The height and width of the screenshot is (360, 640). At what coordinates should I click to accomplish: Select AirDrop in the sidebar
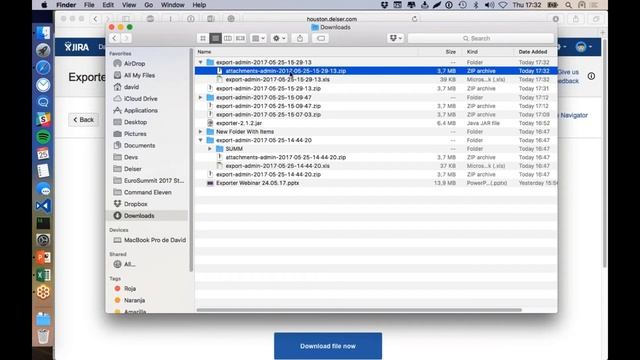(134, 64)
